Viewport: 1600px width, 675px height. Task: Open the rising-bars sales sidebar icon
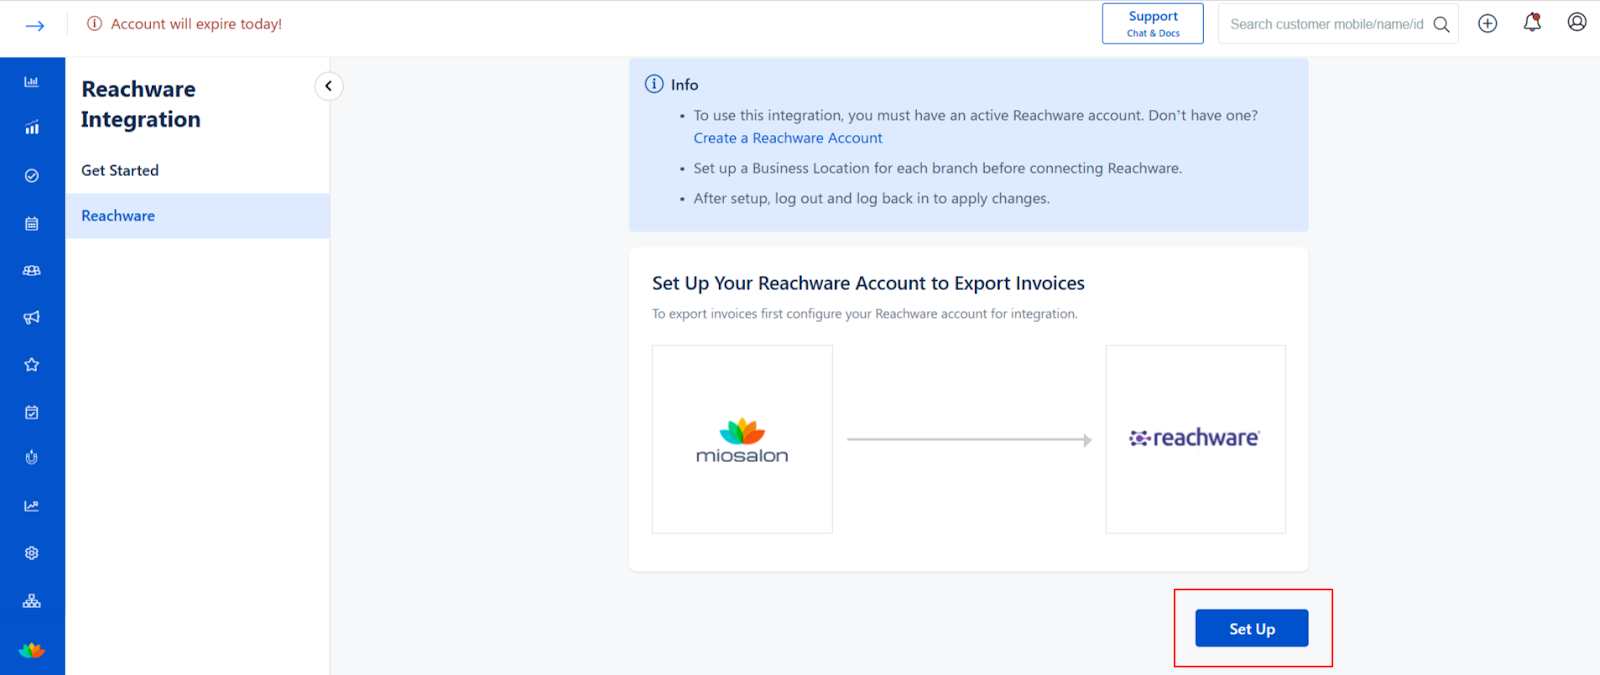click(x=32, y=127)
